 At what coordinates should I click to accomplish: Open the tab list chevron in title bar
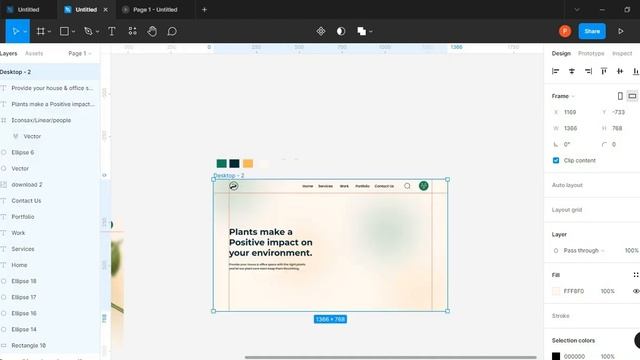(577, 9)
